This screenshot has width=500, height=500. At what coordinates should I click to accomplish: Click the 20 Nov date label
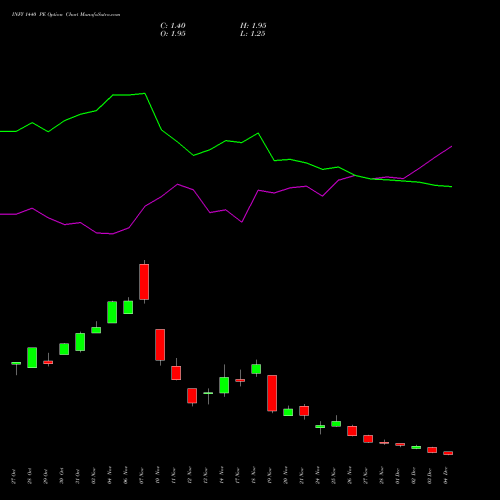[x=286, y=476]
